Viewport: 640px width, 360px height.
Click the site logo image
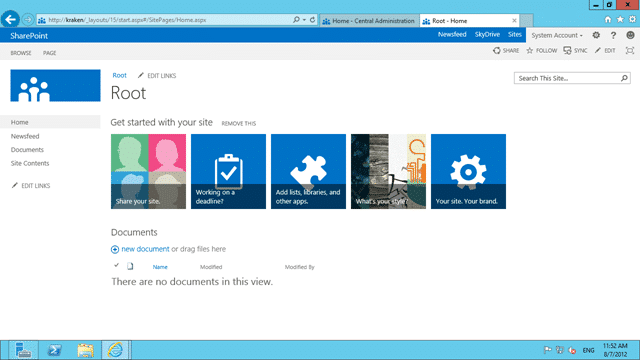(56, 85)
